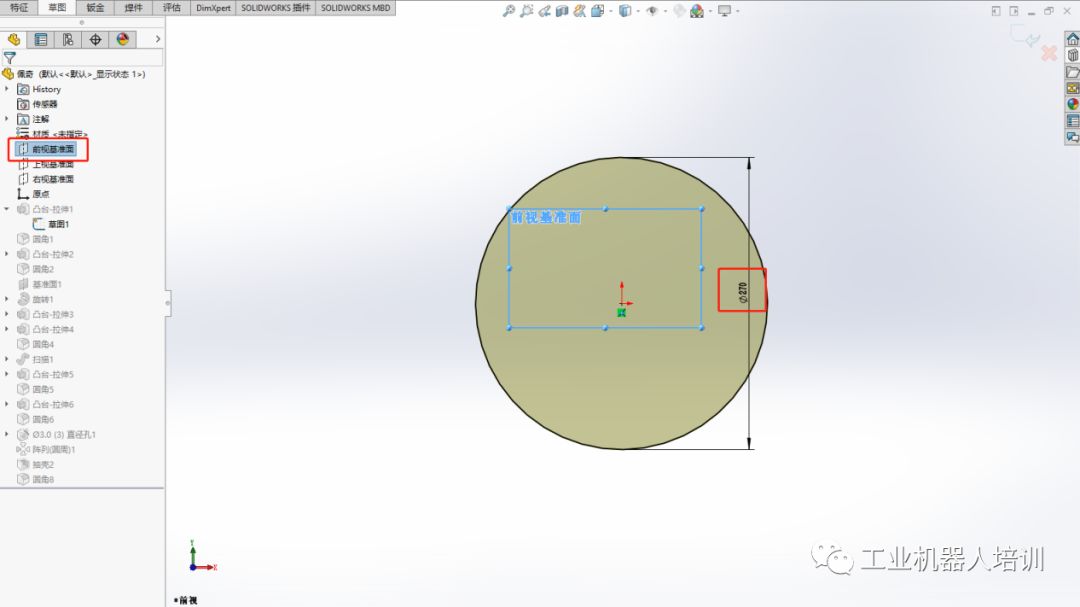Viewport: 1080px width, 607px height.
Task: Open the DimXpertManager crosshair icon
Action: pyautogui.click(x=95, y=40)
